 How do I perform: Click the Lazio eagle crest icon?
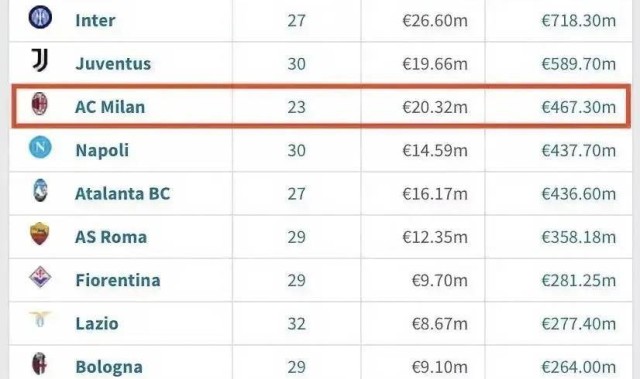pyautogui.click(x=40, y=319)
